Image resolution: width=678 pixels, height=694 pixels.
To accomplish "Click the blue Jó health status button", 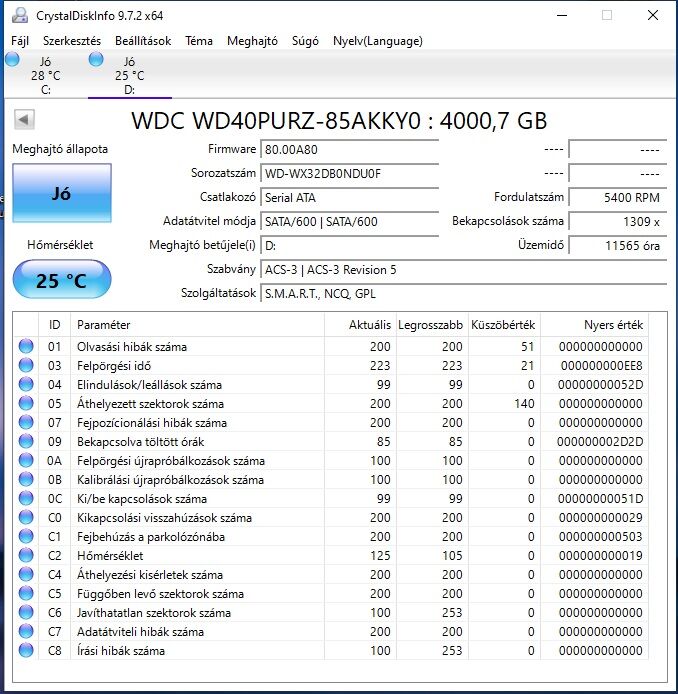I will (62, 193).
